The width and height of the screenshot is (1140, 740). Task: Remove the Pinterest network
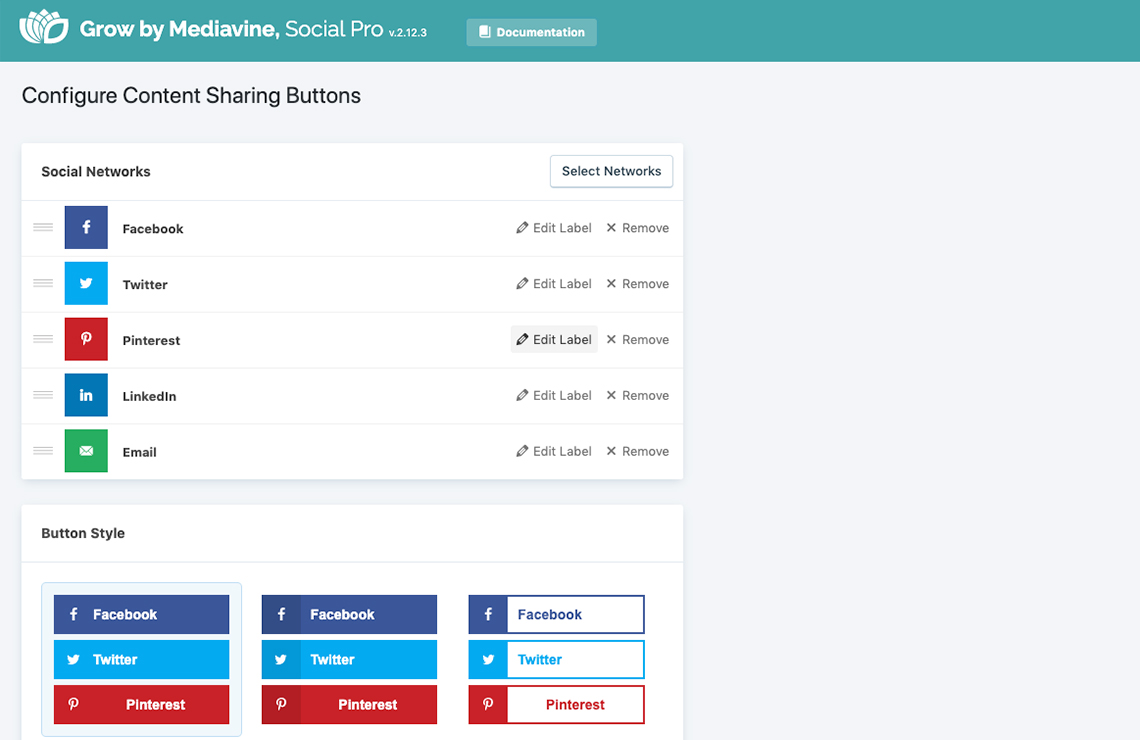point(638,339)
